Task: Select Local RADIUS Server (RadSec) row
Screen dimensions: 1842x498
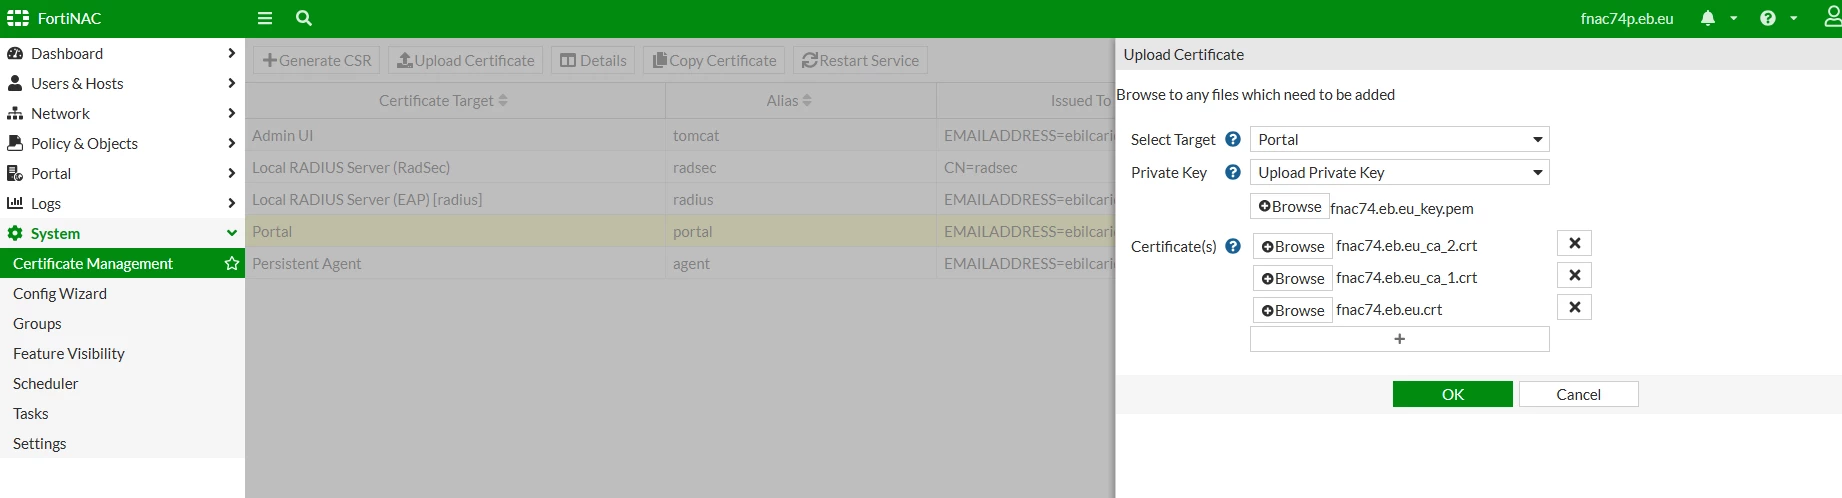Action: [x=680, y=167]
